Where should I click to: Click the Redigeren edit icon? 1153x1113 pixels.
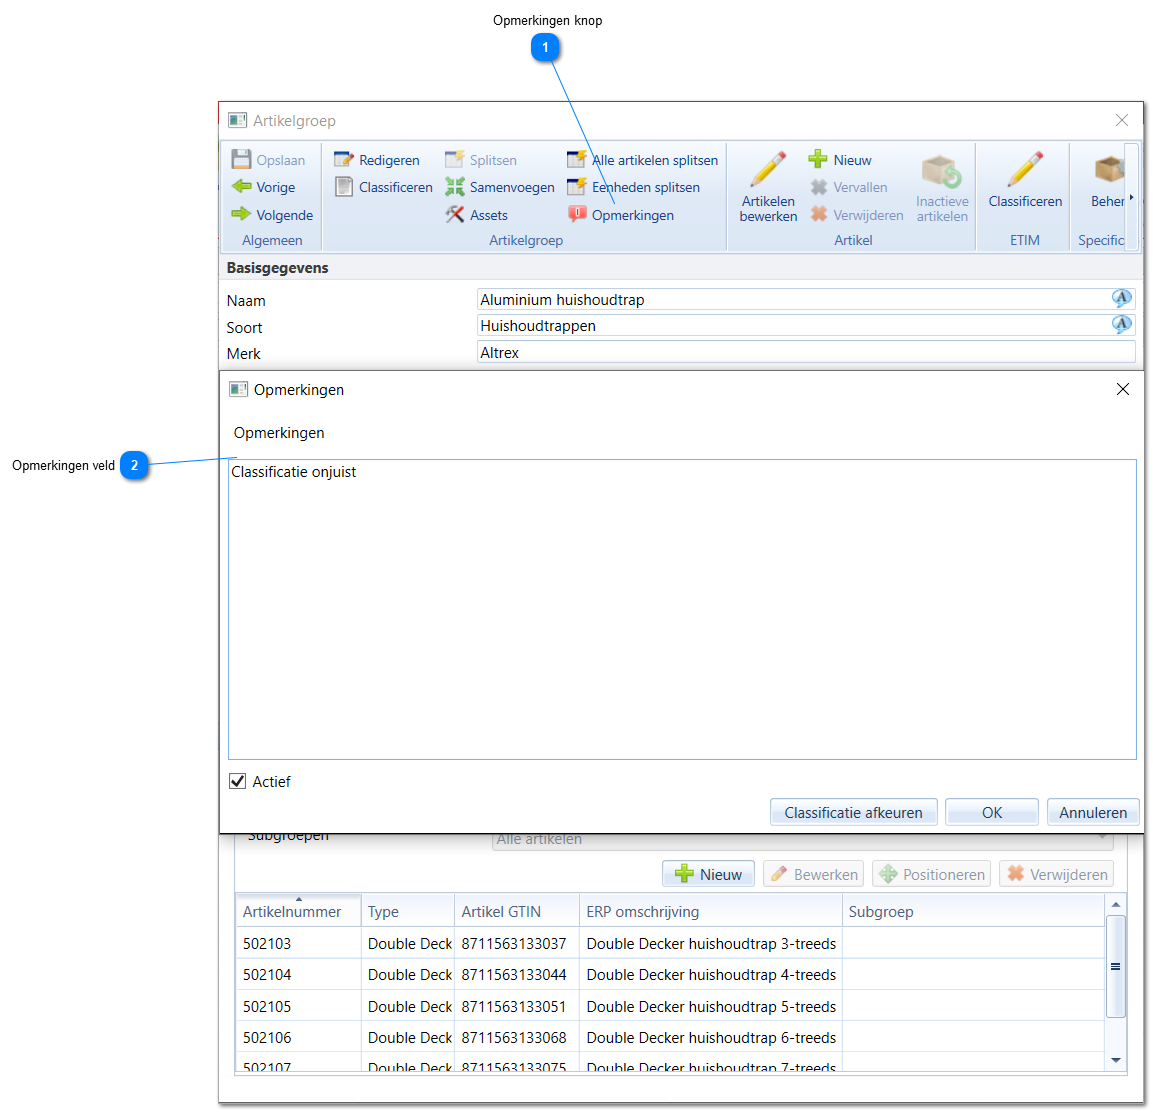pos(343,160)
